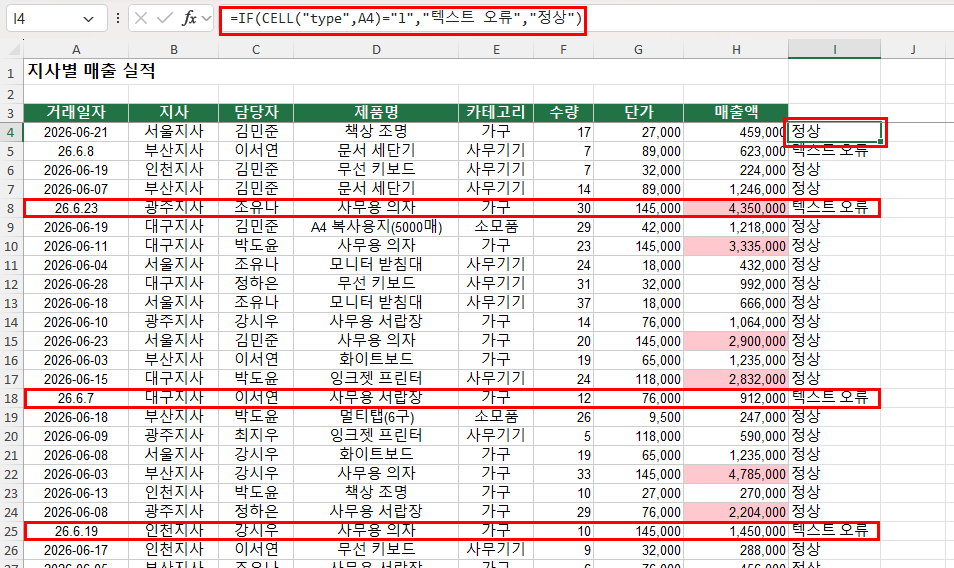
Task: Click 잉크젯 프린터 in row 17
Action: coord(376,379)
